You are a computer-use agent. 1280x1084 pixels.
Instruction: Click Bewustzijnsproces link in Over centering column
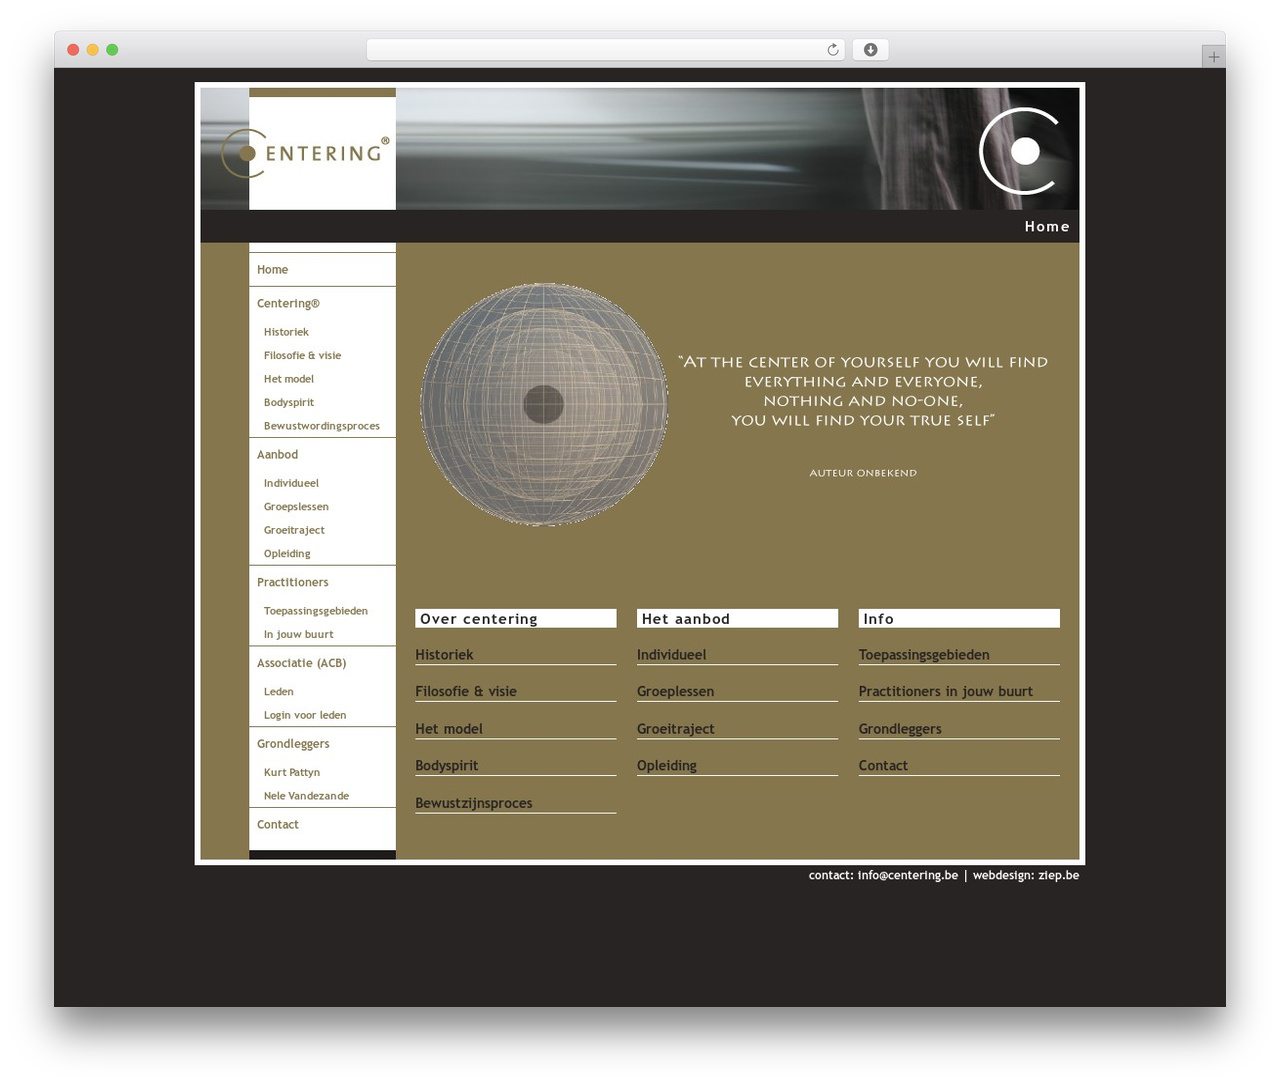click(x=473, y=803)
